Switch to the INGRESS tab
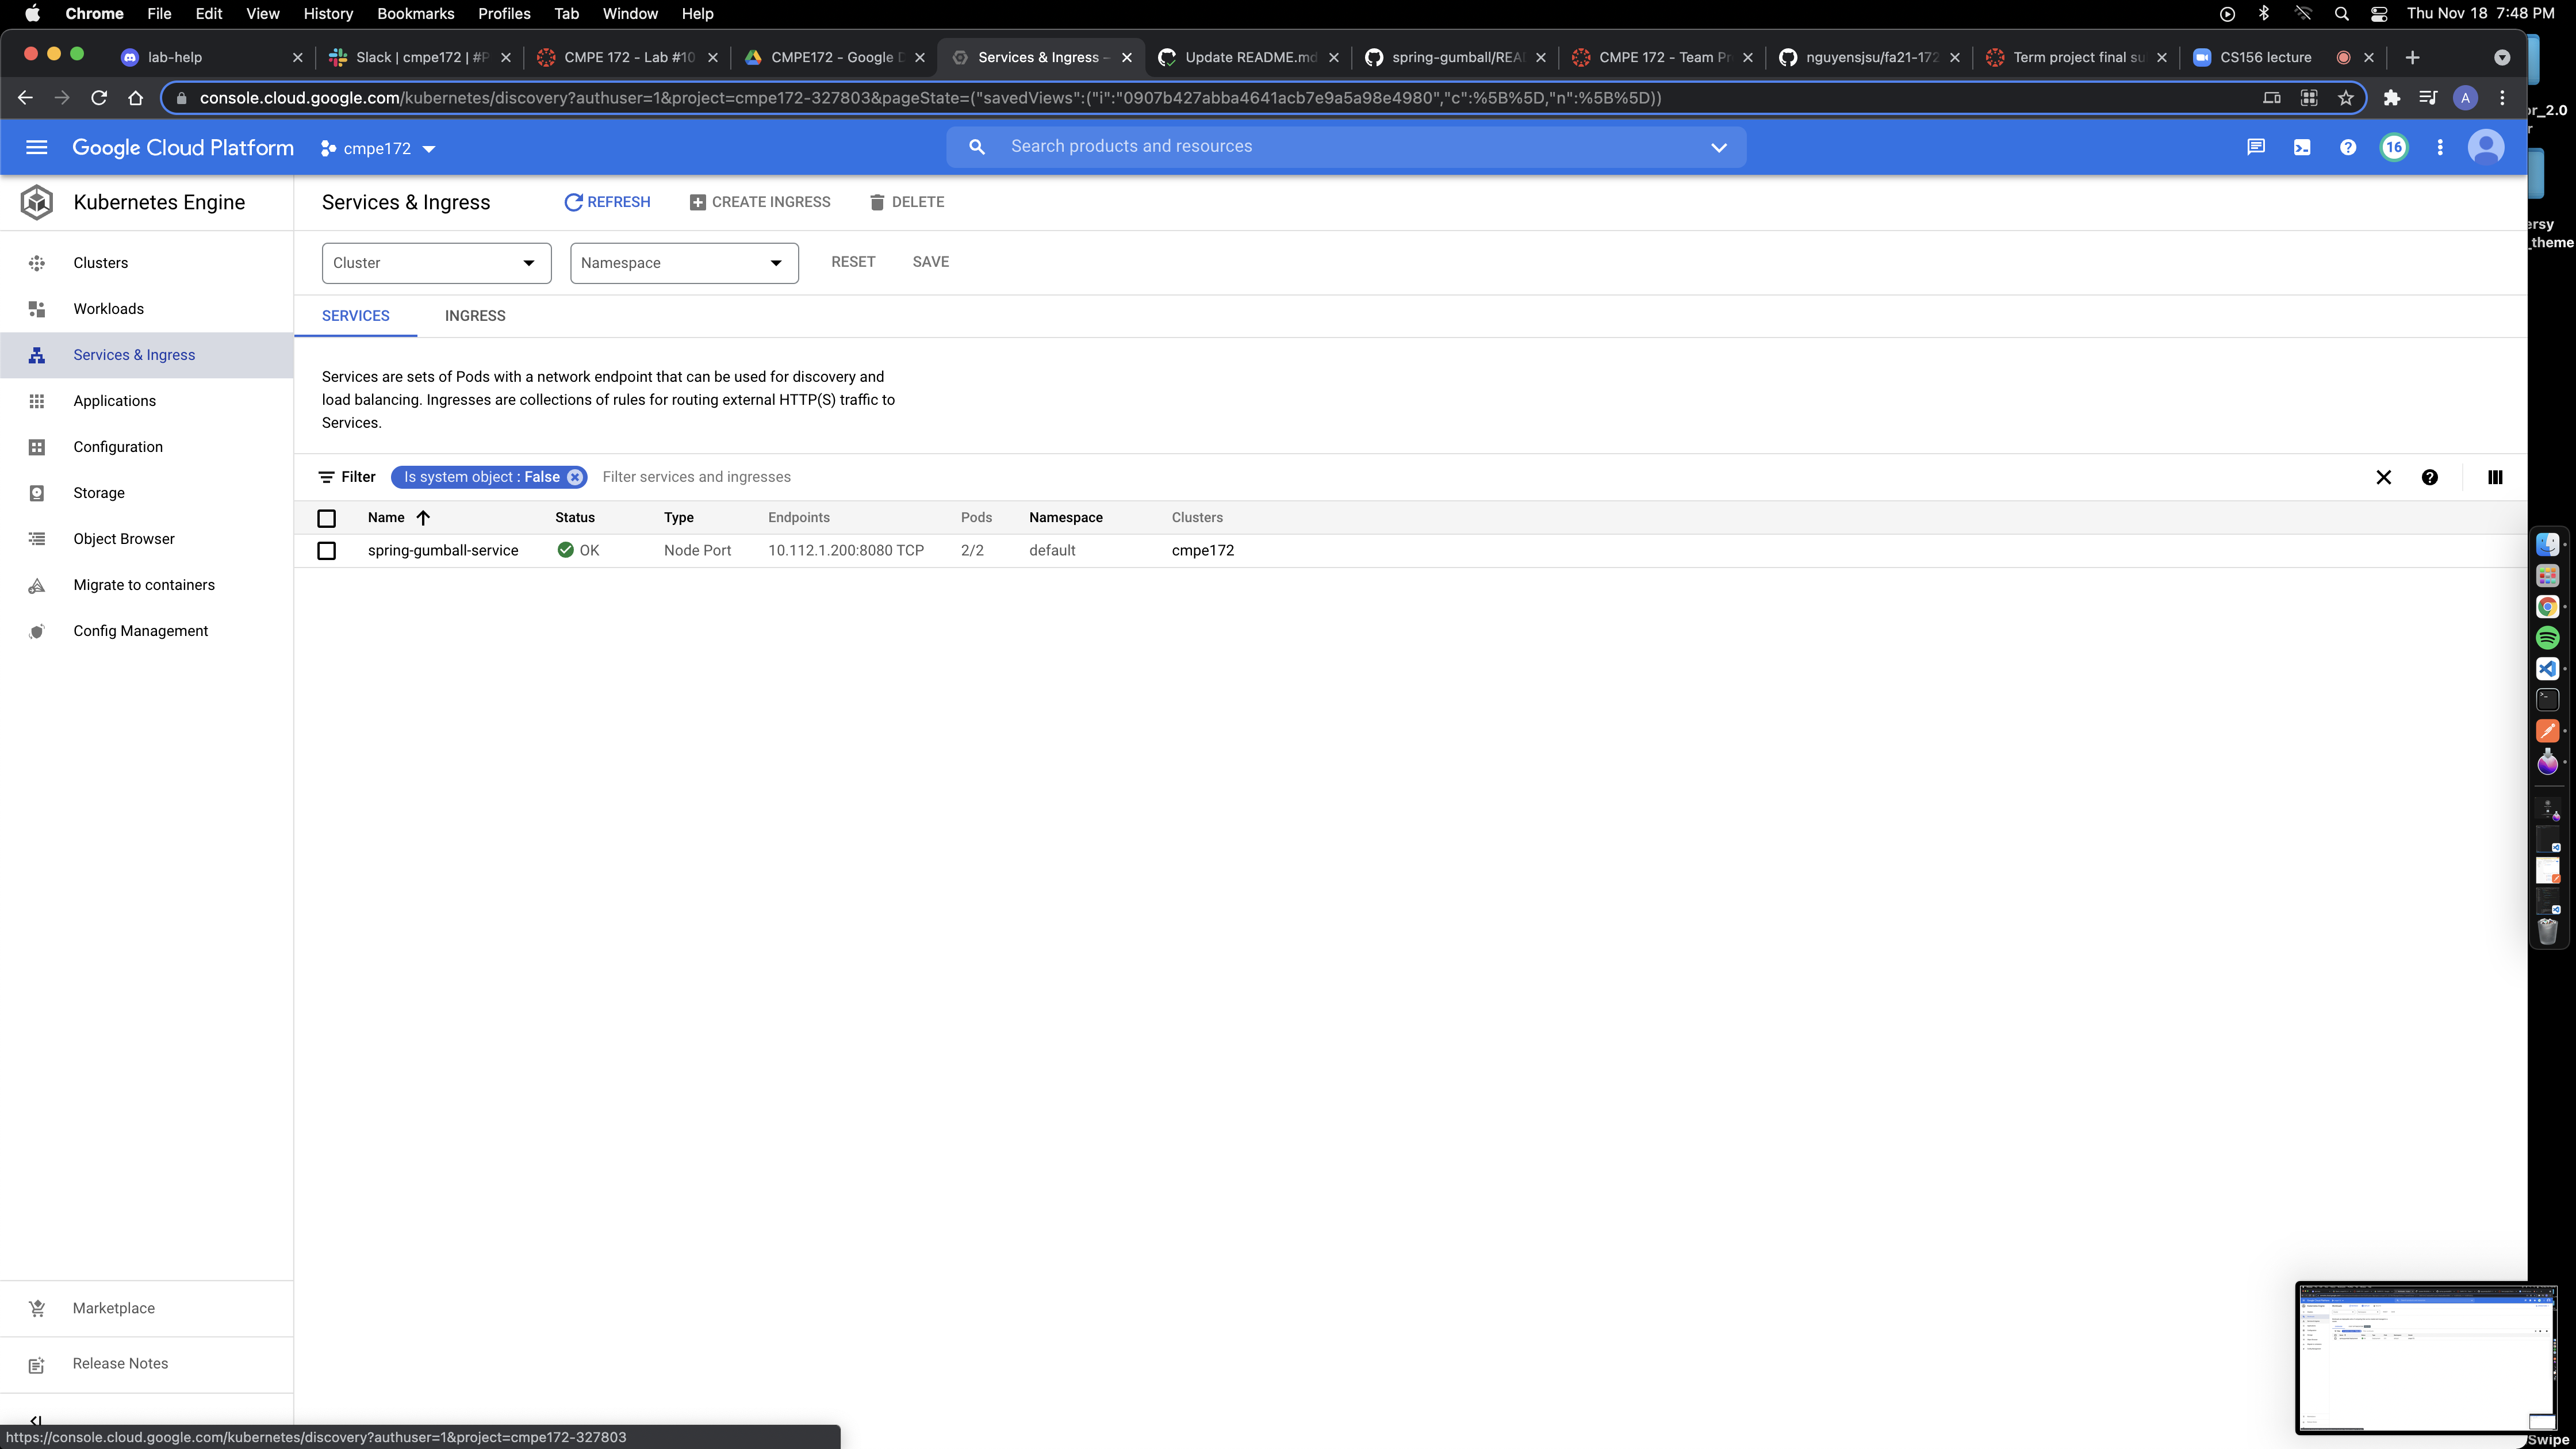Viewport: 2576px width, 1449px height. tap(475, 316)
